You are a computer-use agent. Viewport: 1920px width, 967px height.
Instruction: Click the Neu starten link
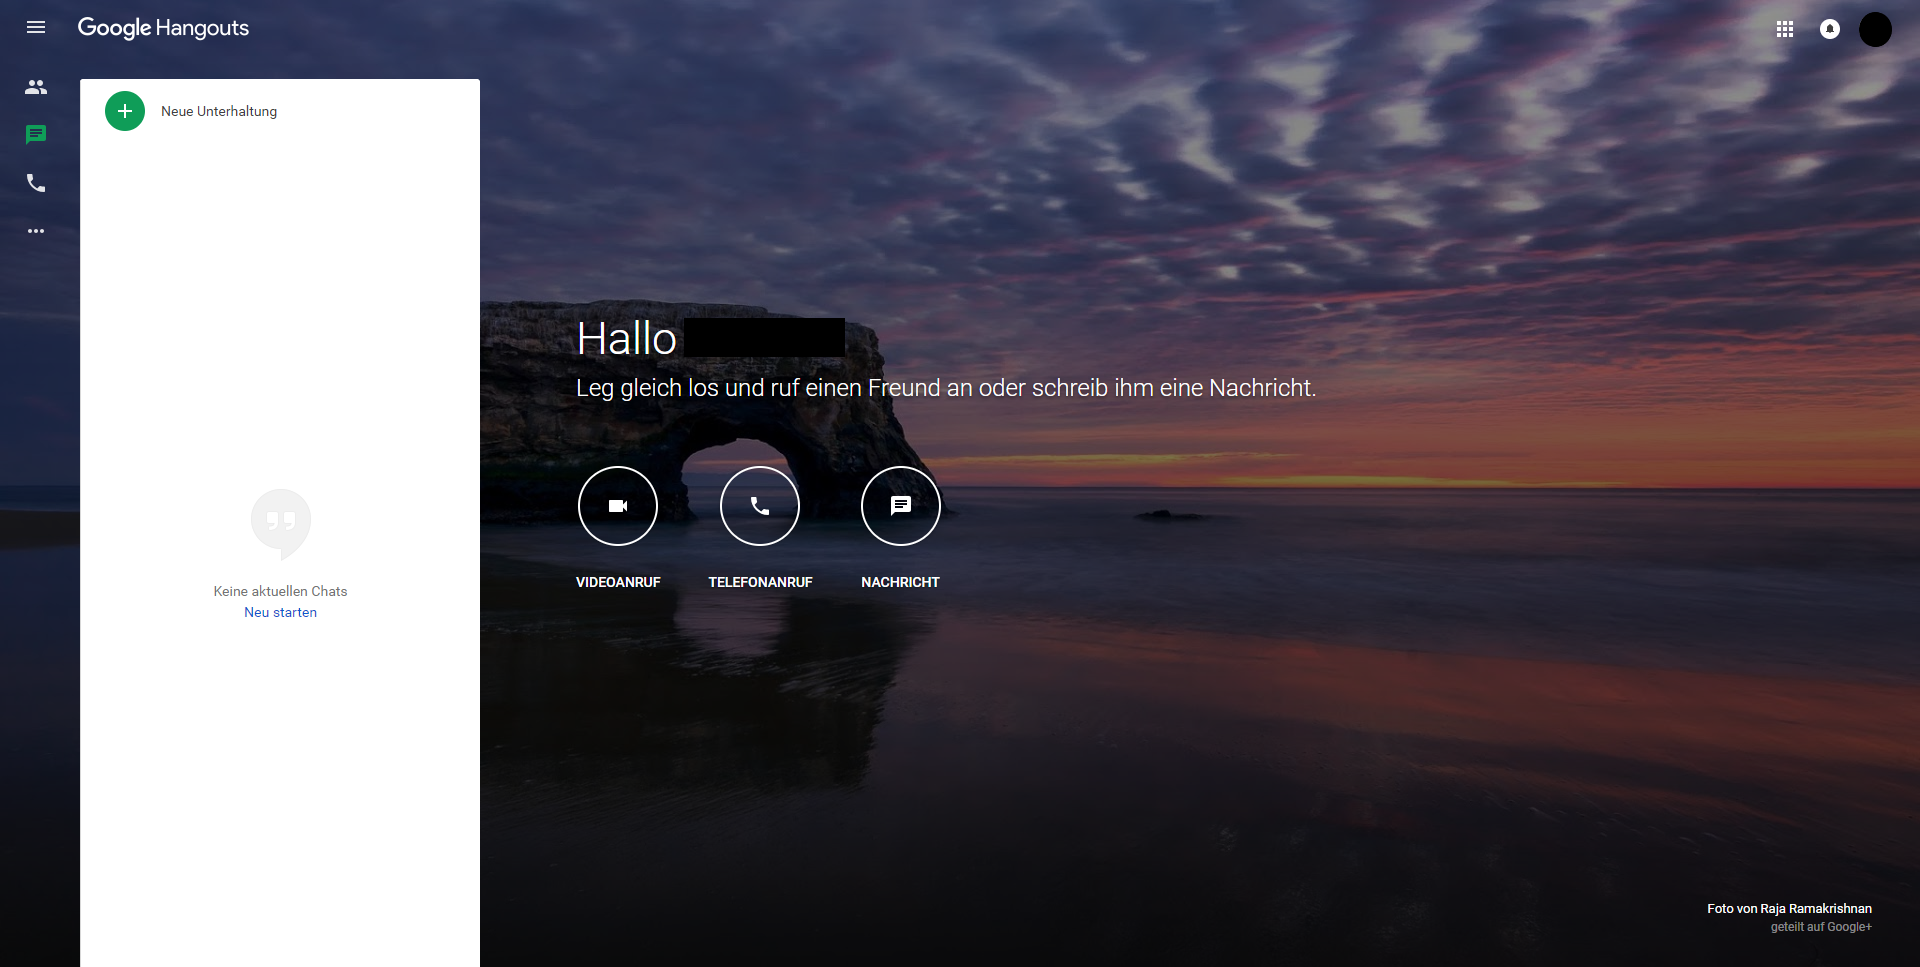[x=280, y=612]
